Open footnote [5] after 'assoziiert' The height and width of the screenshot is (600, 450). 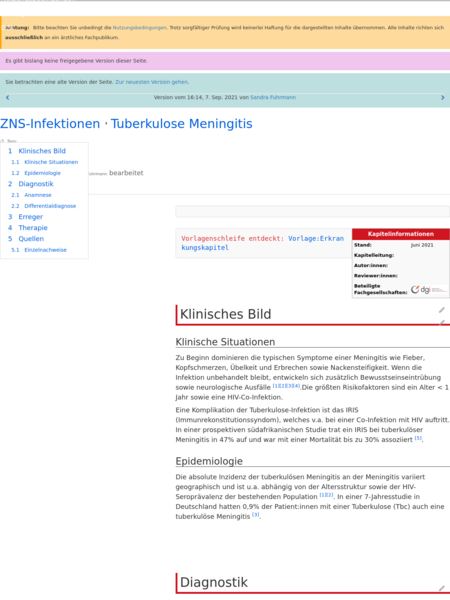[x=418, y=438]
